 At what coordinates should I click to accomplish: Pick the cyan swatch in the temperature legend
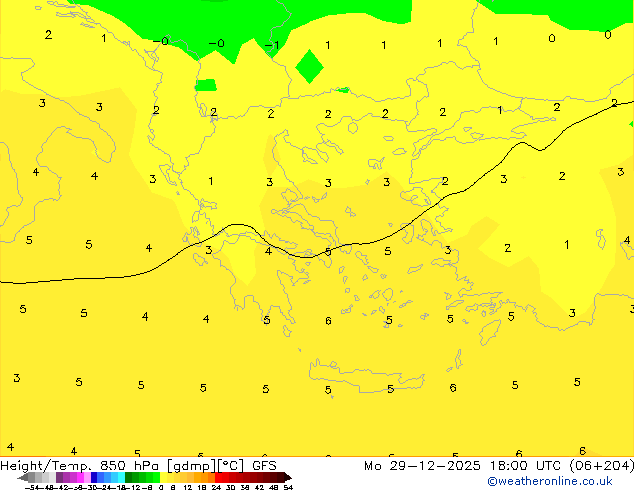tap(121, 477)
